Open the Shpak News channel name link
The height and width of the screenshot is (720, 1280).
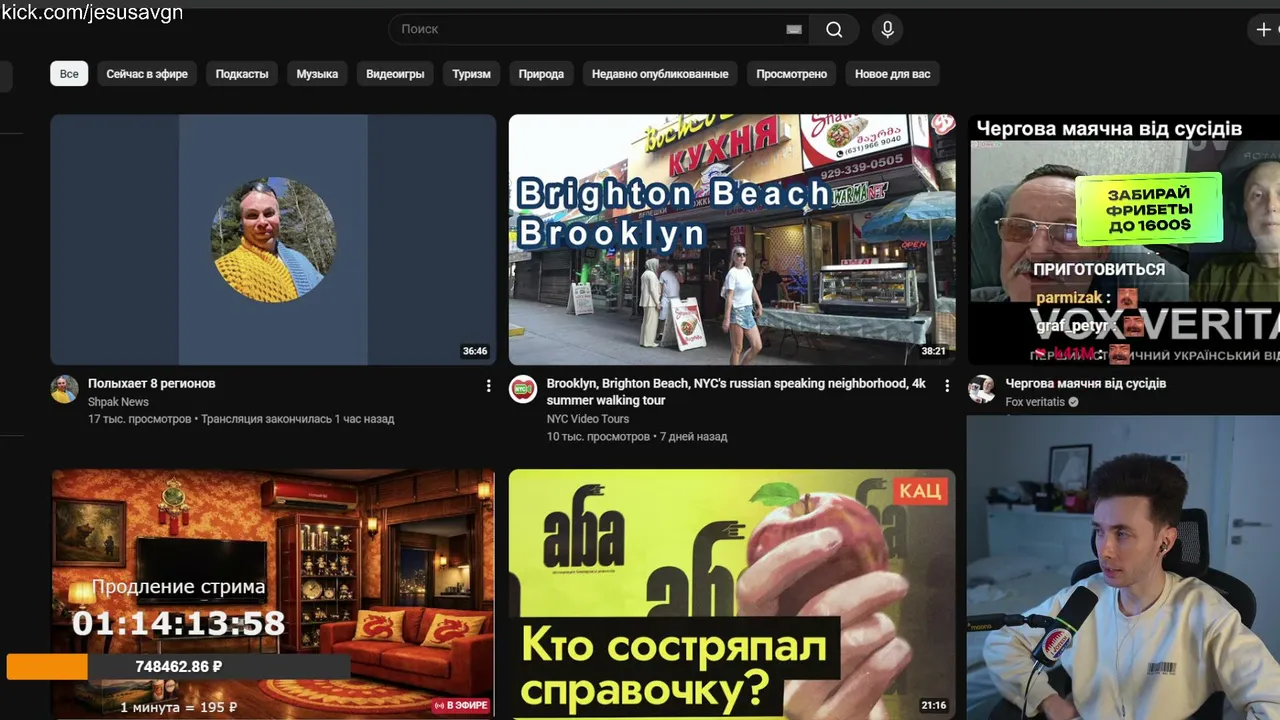pyautogui.click(x=118, y=402)
